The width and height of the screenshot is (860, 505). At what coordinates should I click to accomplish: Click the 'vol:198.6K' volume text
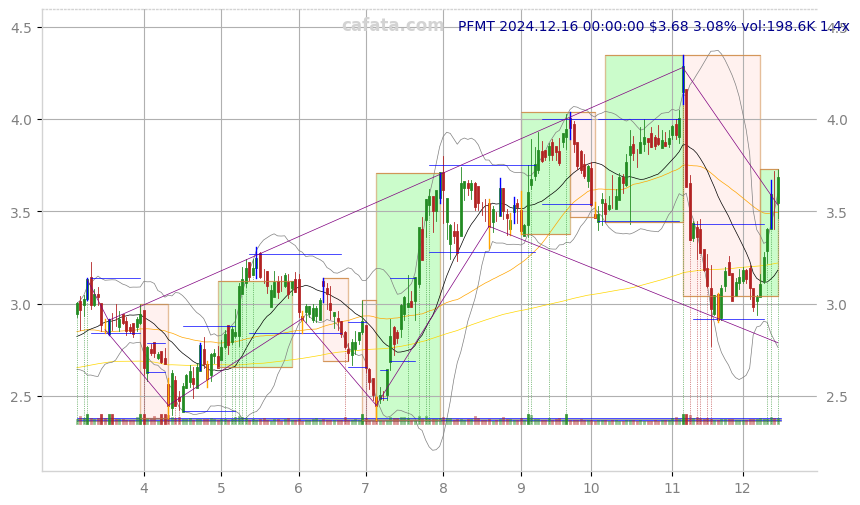click(x=778, y=26)
